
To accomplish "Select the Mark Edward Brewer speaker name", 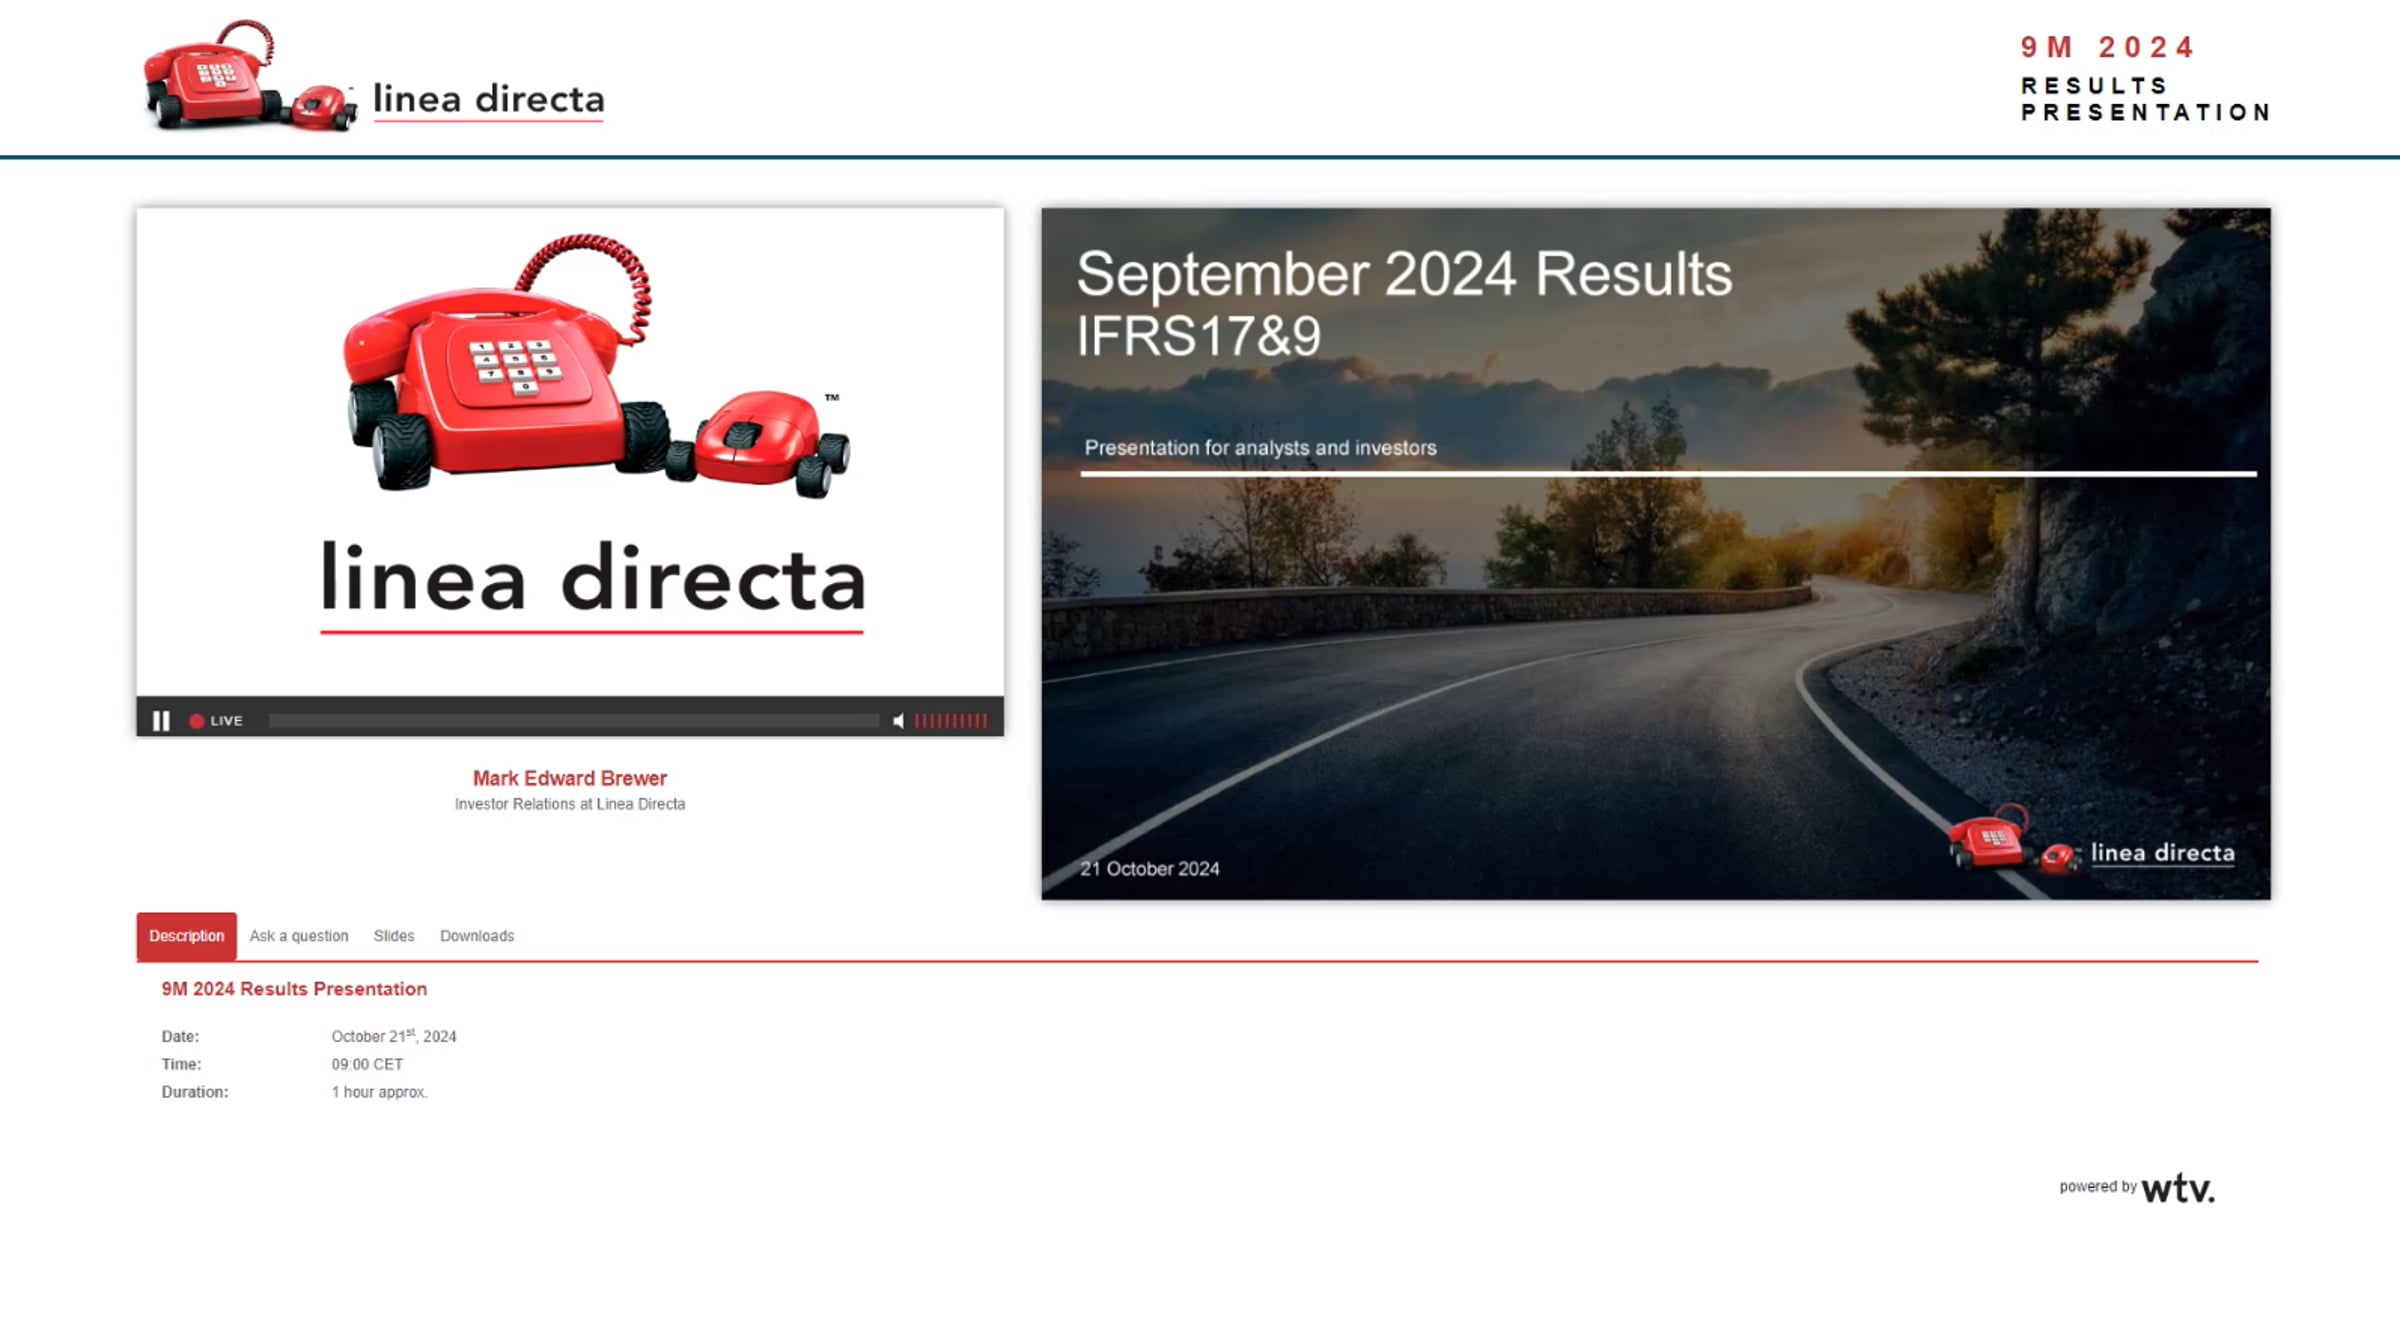I will point(570,778).
